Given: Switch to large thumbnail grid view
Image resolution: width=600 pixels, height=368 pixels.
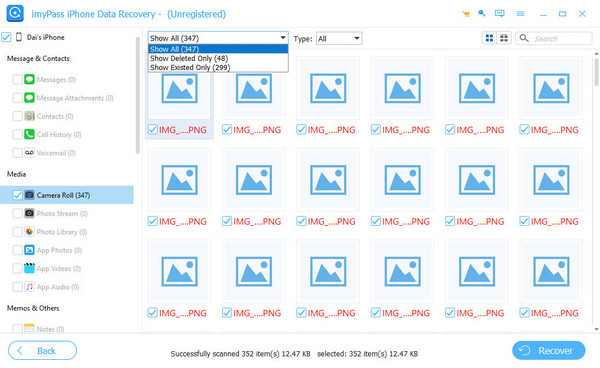Looking at the screenshot, I should pyautogui.click(x=489, y=38).
